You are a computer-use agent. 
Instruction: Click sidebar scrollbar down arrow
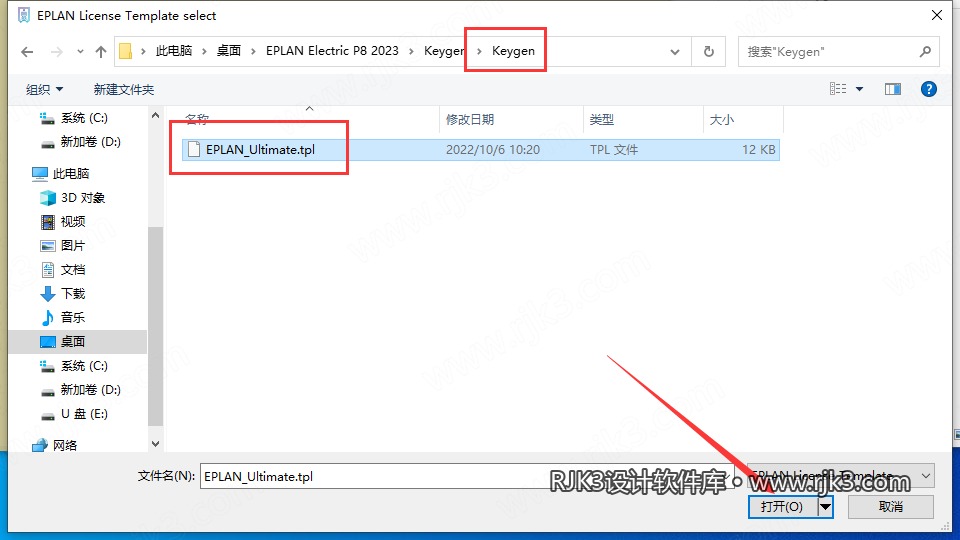tap(156, 444)
